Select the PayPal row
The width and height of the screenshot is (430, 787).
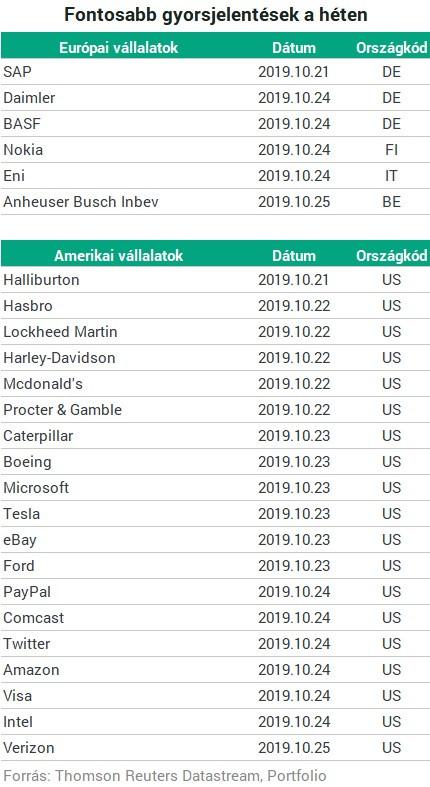click(215, 592)
